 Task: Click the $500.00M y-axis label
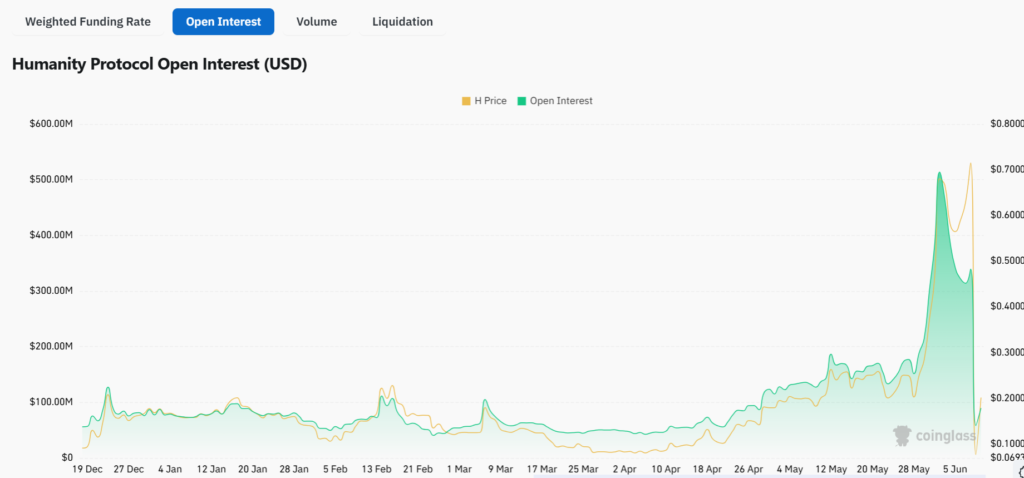click(x=51, y=180)
